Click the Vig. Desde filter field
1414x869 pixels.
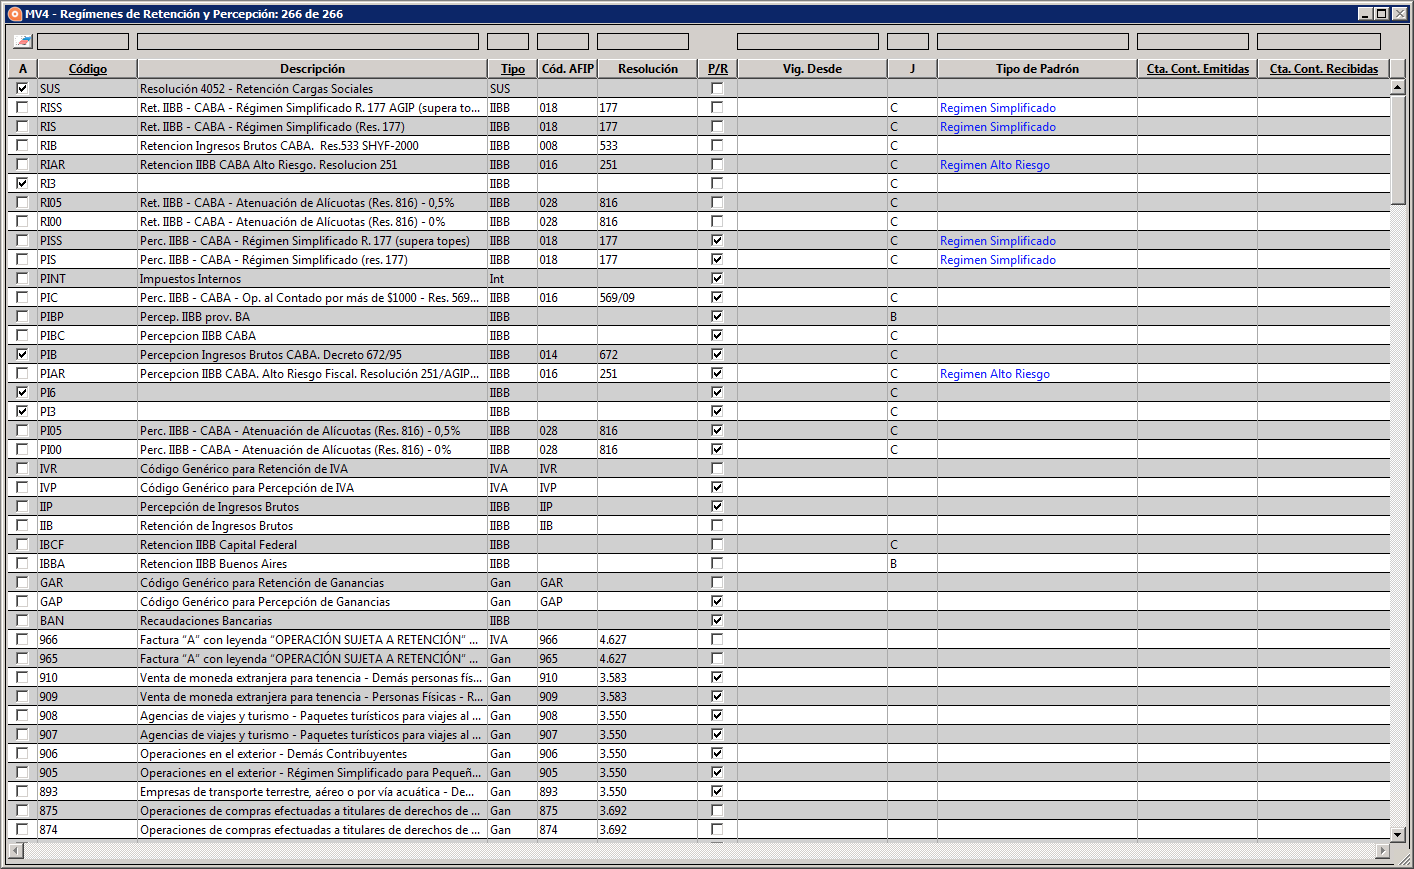click(808, 41)
